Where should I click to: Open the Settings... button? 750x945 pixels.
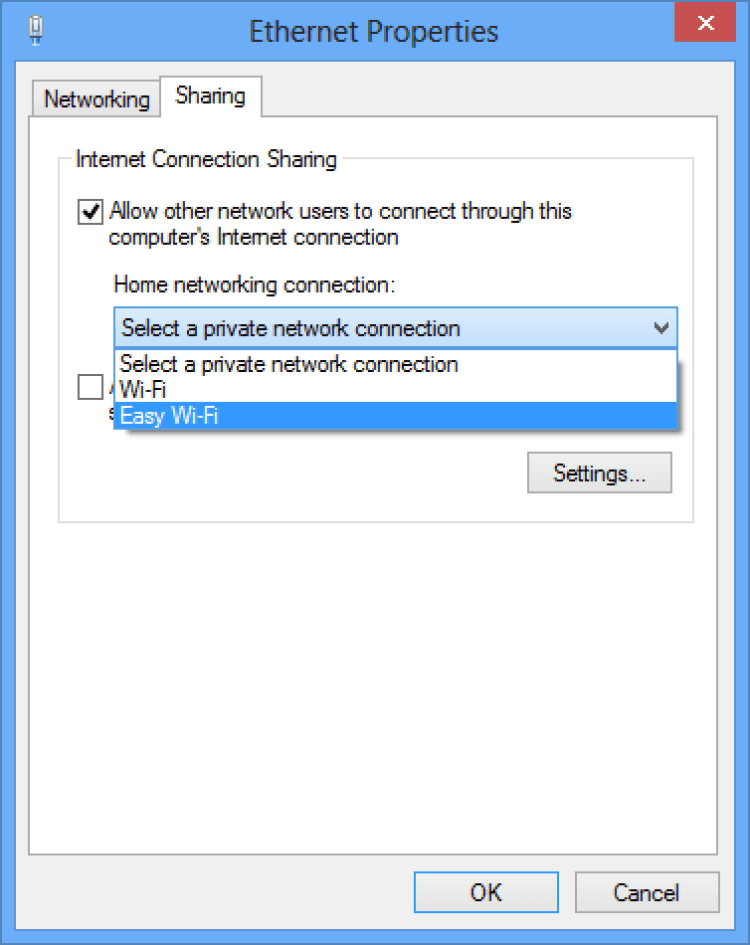[x=599, y=473]
